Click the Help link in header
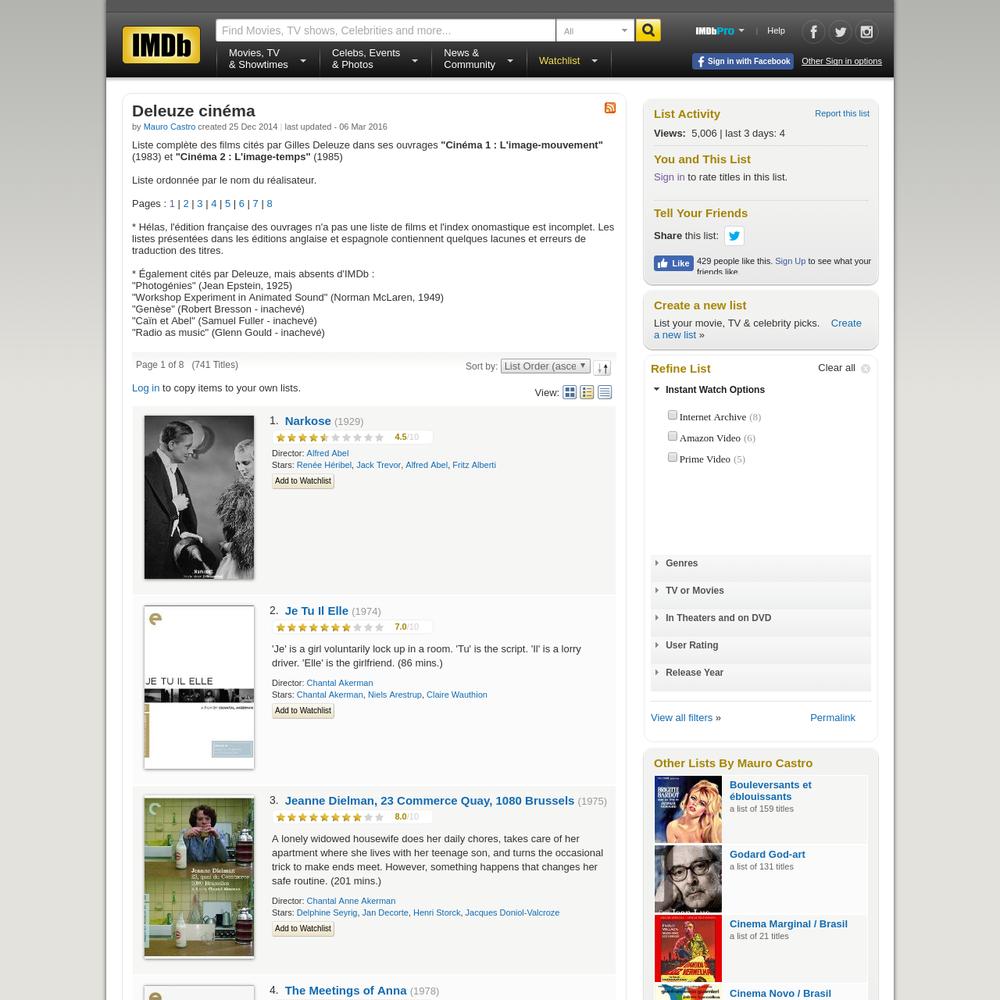The height and width of the screenshot is (1000, 1000). pyautogui.click(x=776, y=31)
